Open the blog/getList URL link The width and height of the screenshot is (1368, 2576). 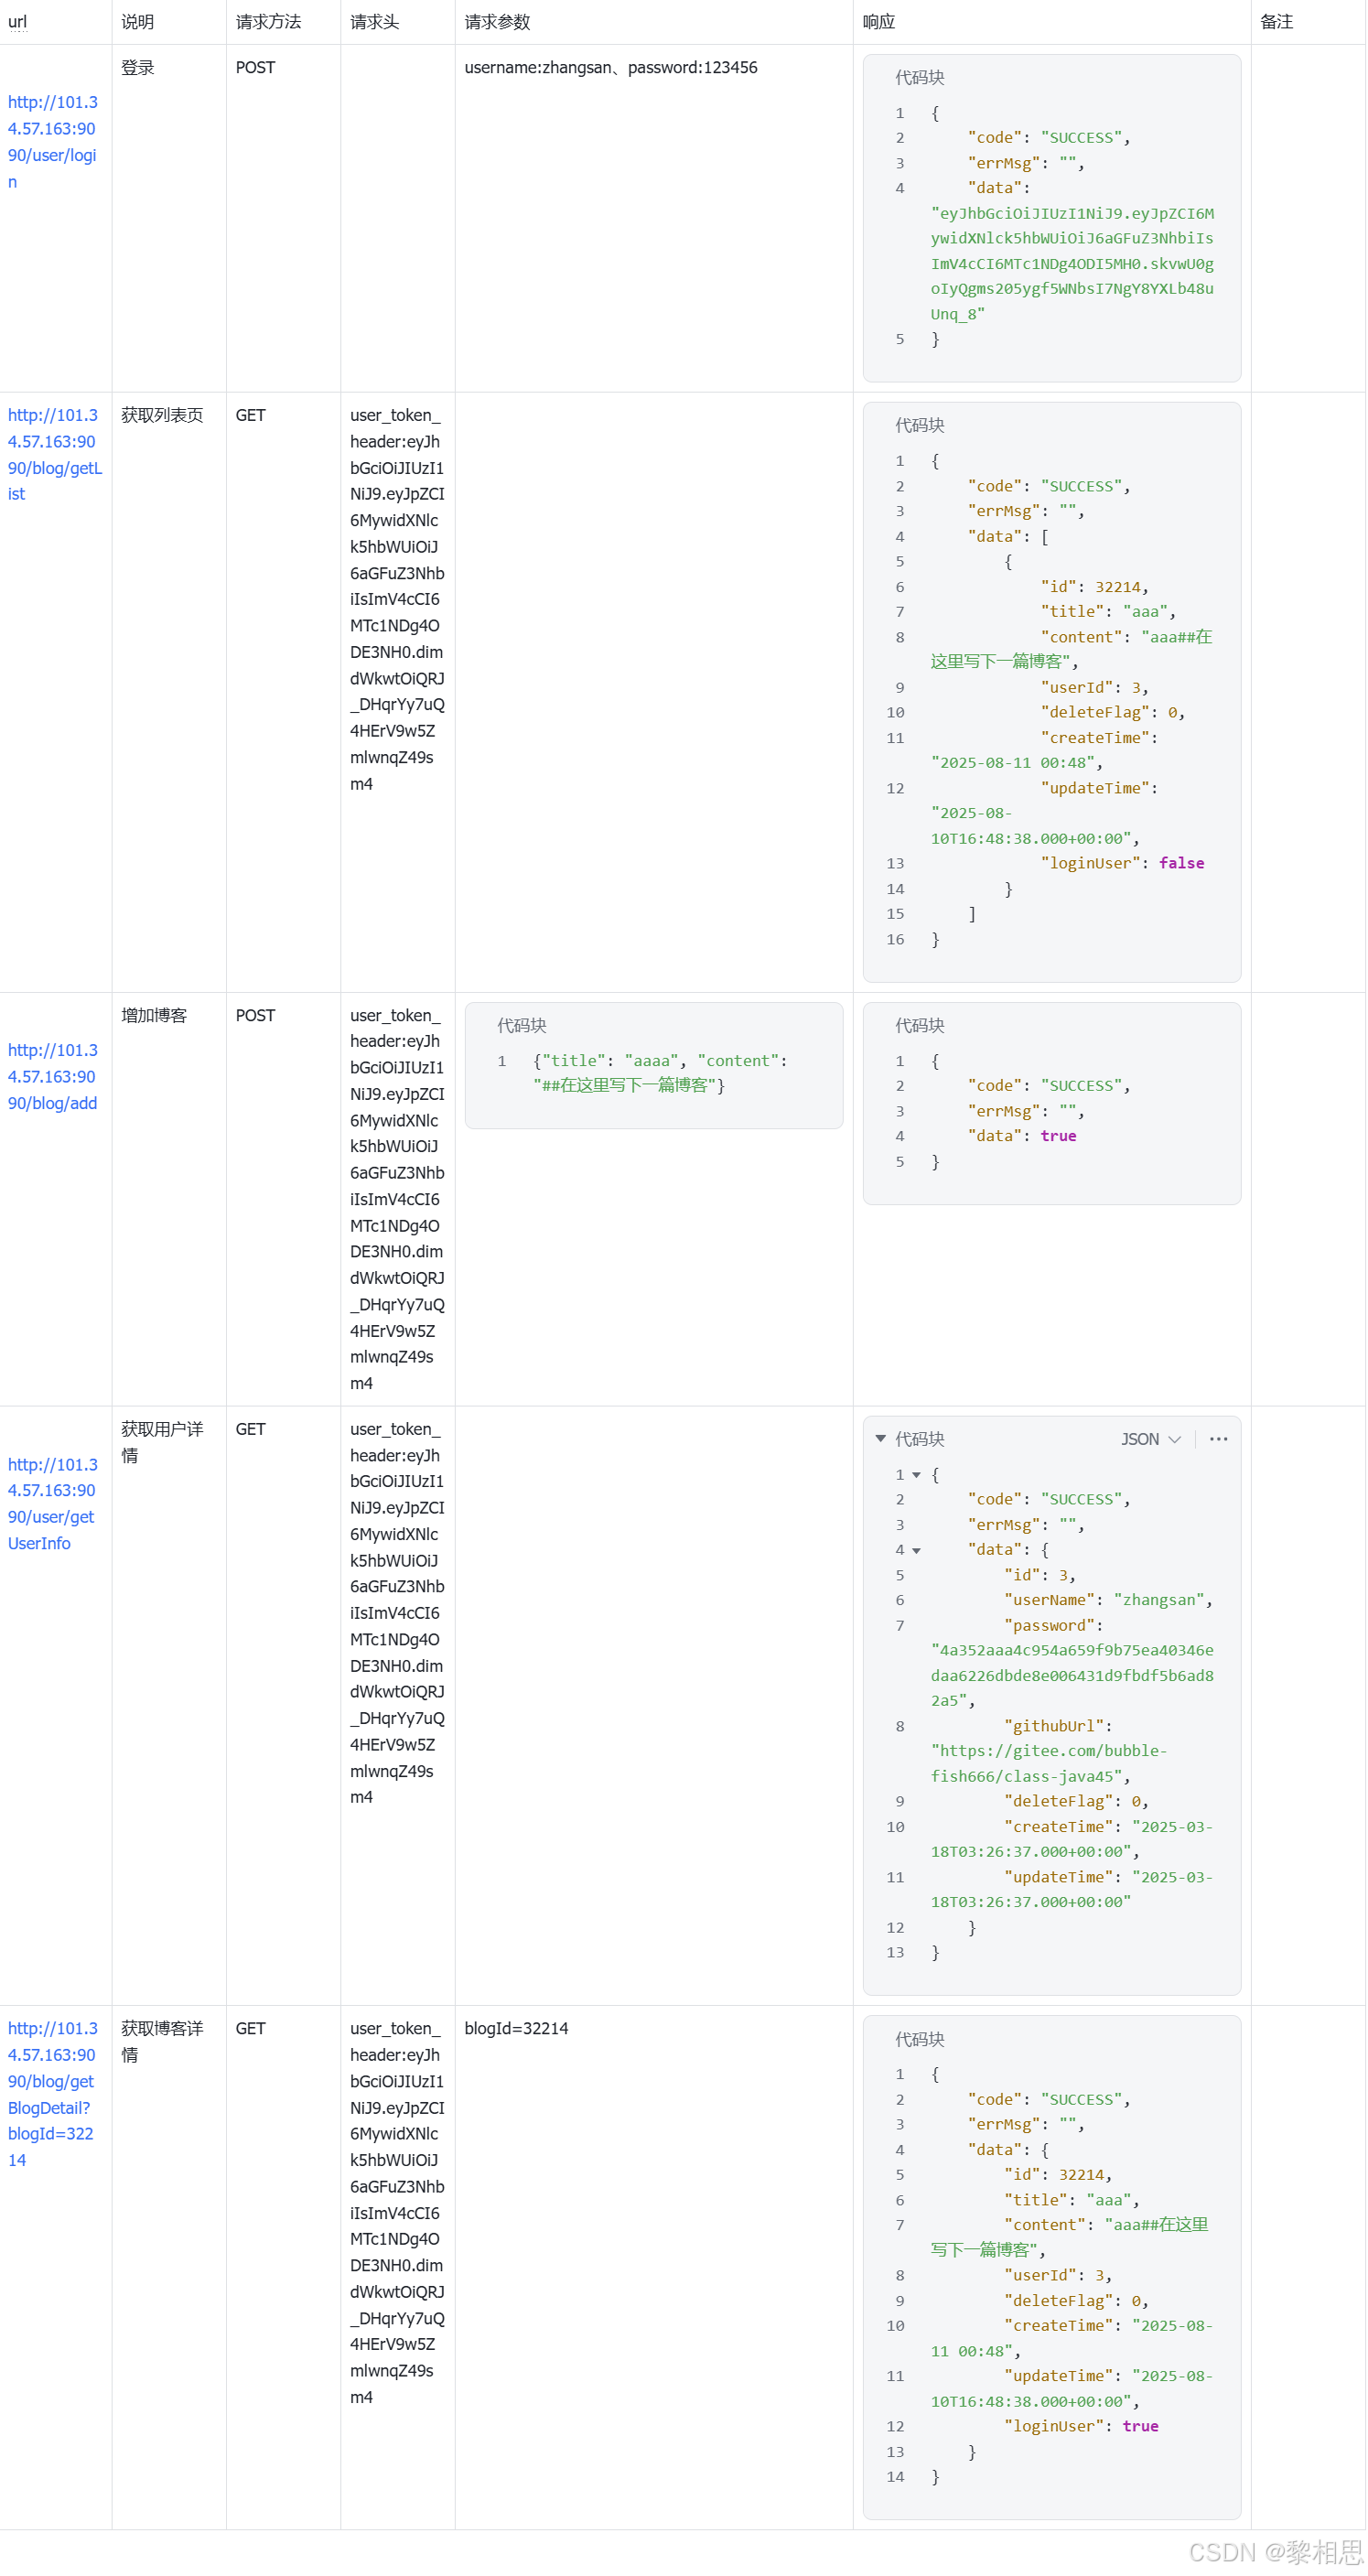click(54, 454)
